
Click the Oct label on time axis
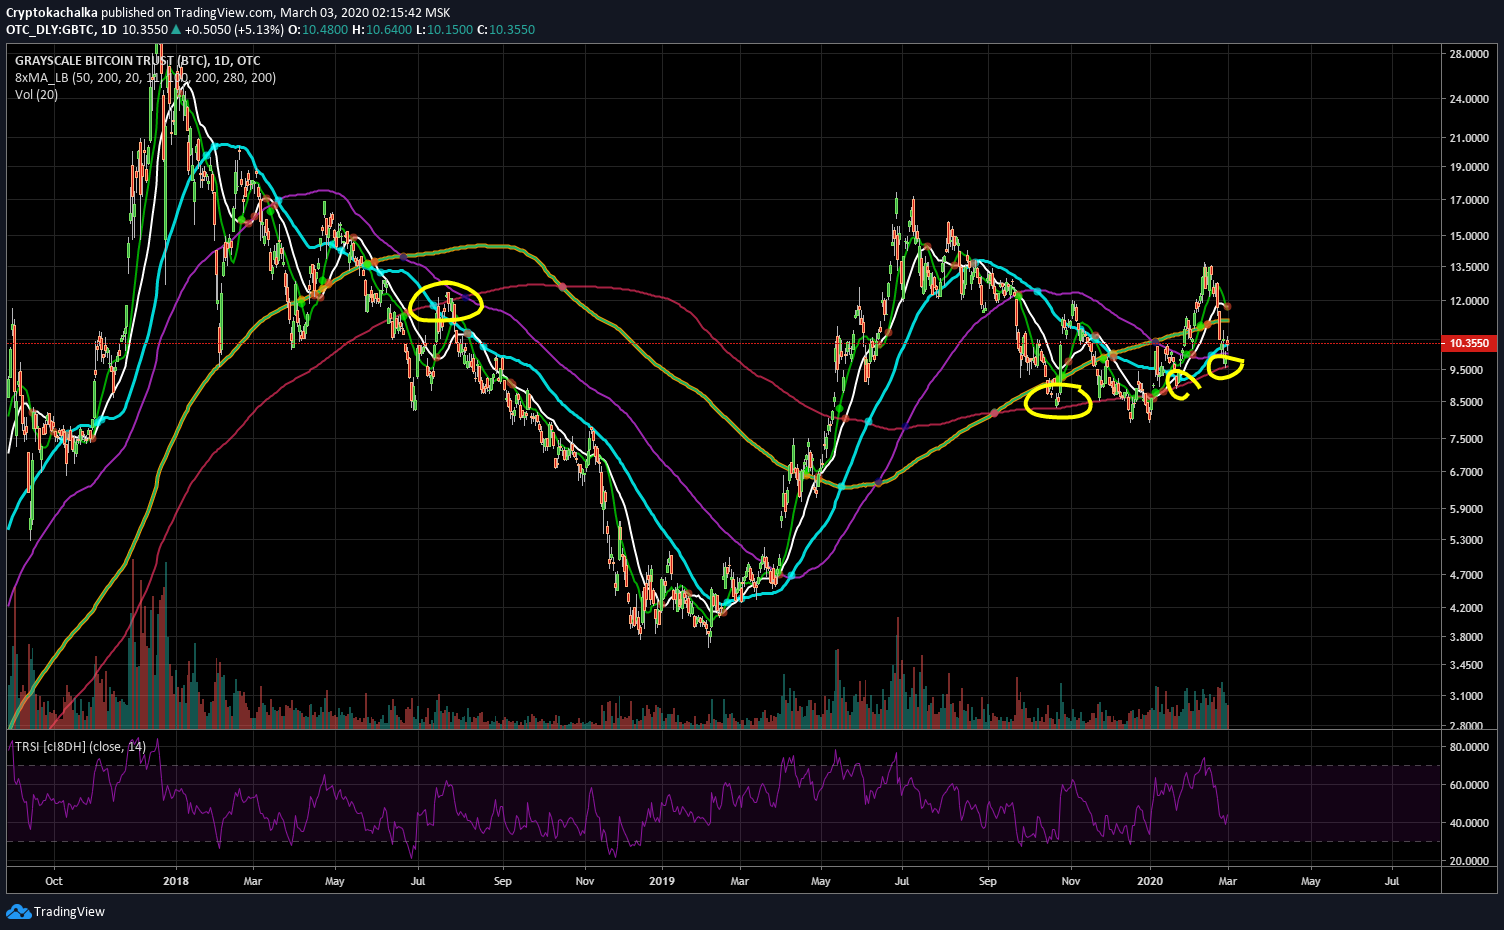[54, 881]
